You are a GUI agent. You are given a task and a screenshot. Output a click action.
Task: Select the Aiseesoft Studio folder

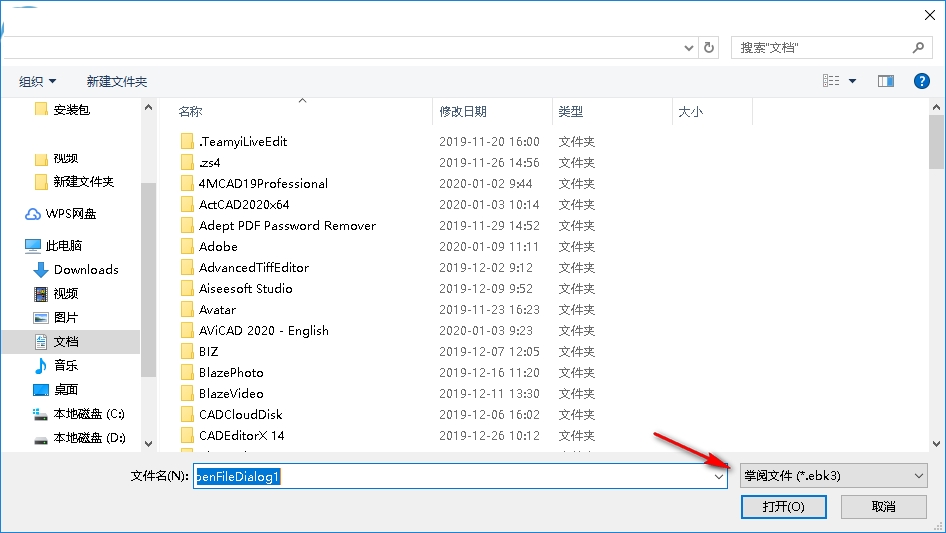(246, 289)
